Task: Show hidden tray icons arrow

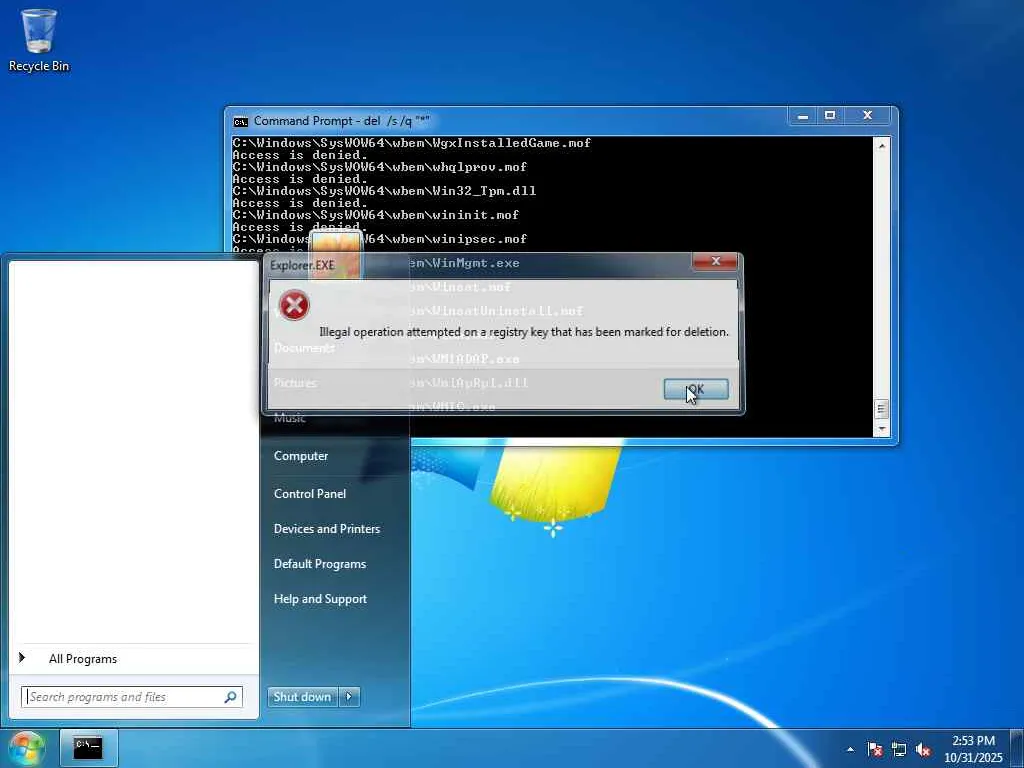Action: point(850,750)
